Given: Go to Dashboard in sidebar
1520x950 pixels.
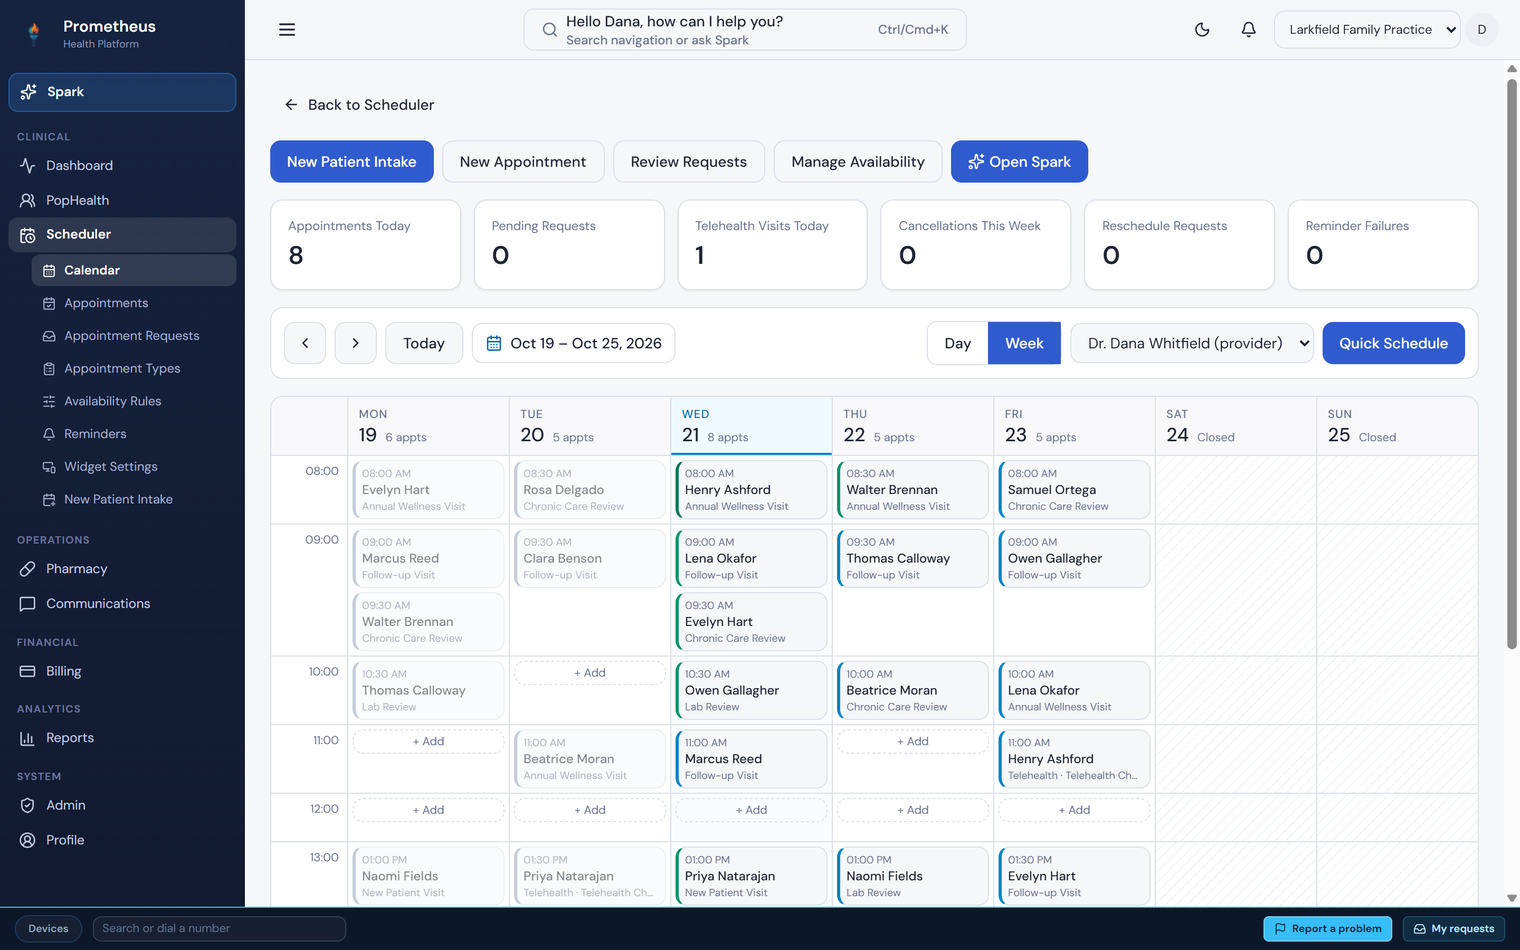Looking at the screenshot, I should tap(122, 166).
